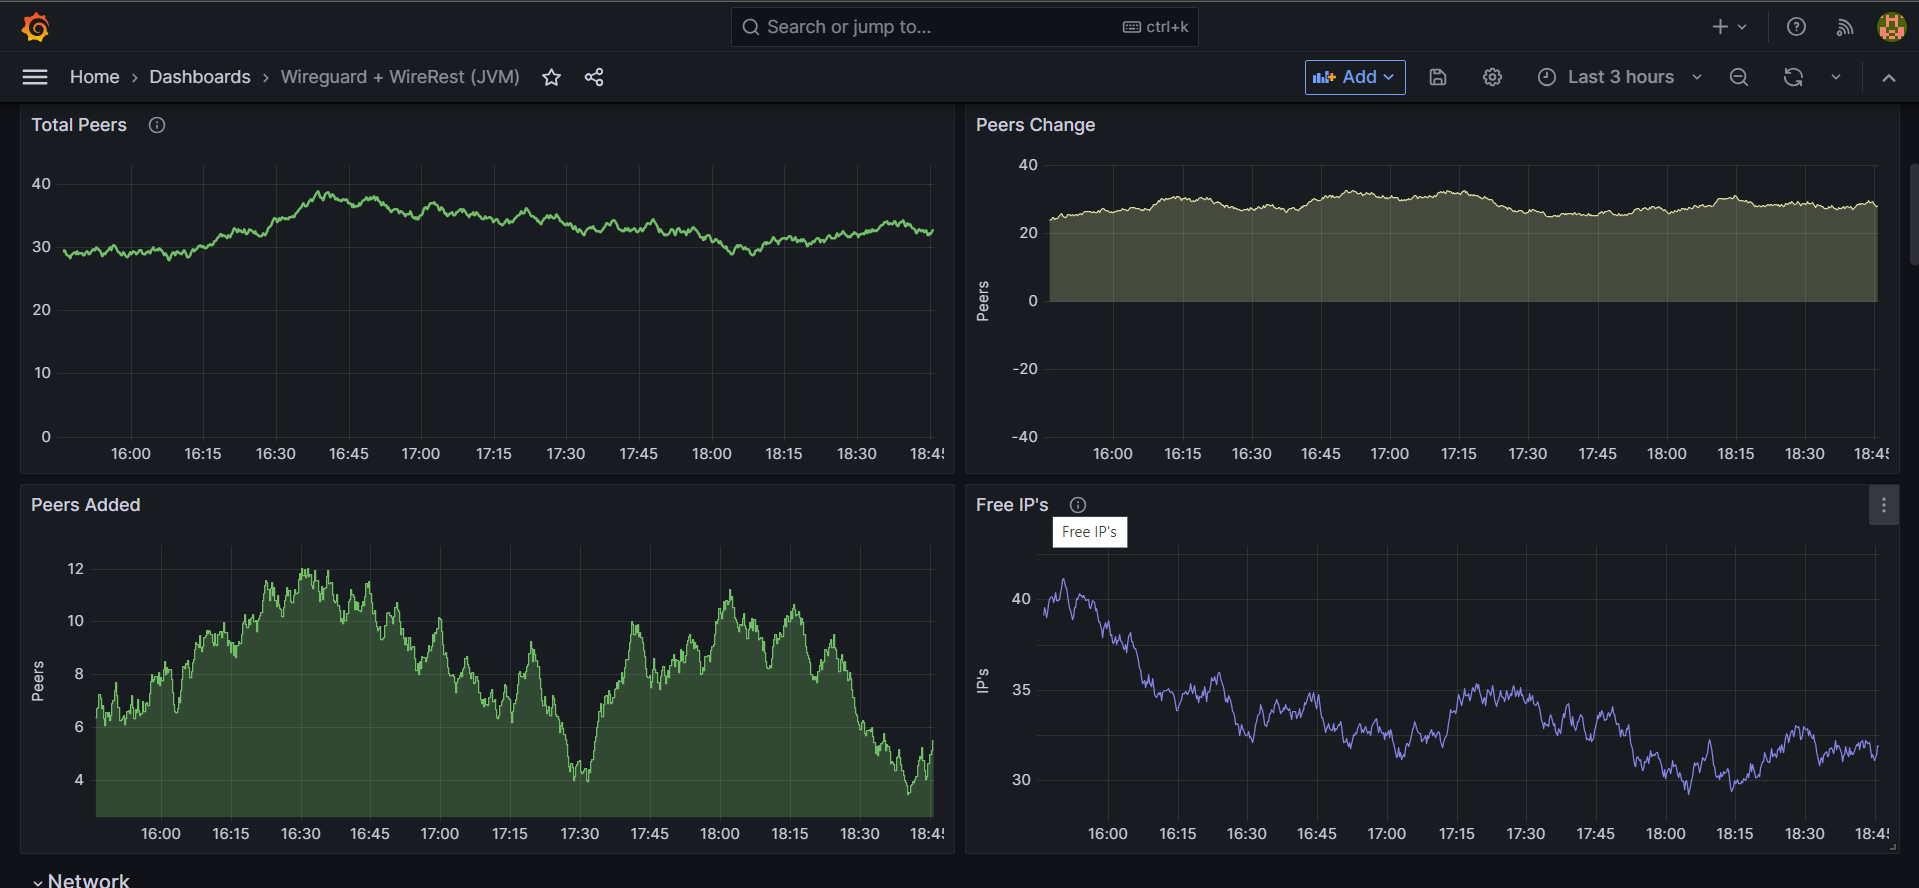Click the Grafana logo icon
Viewport: 1919px width, 888px height.
pyautogui.click(x=36, y=27)
